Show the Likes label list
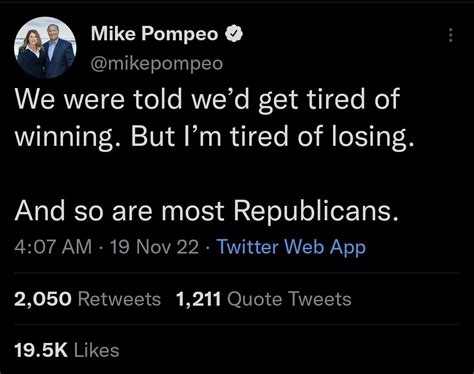The width and height of the screenshot is (474, 374). [97, 350]
